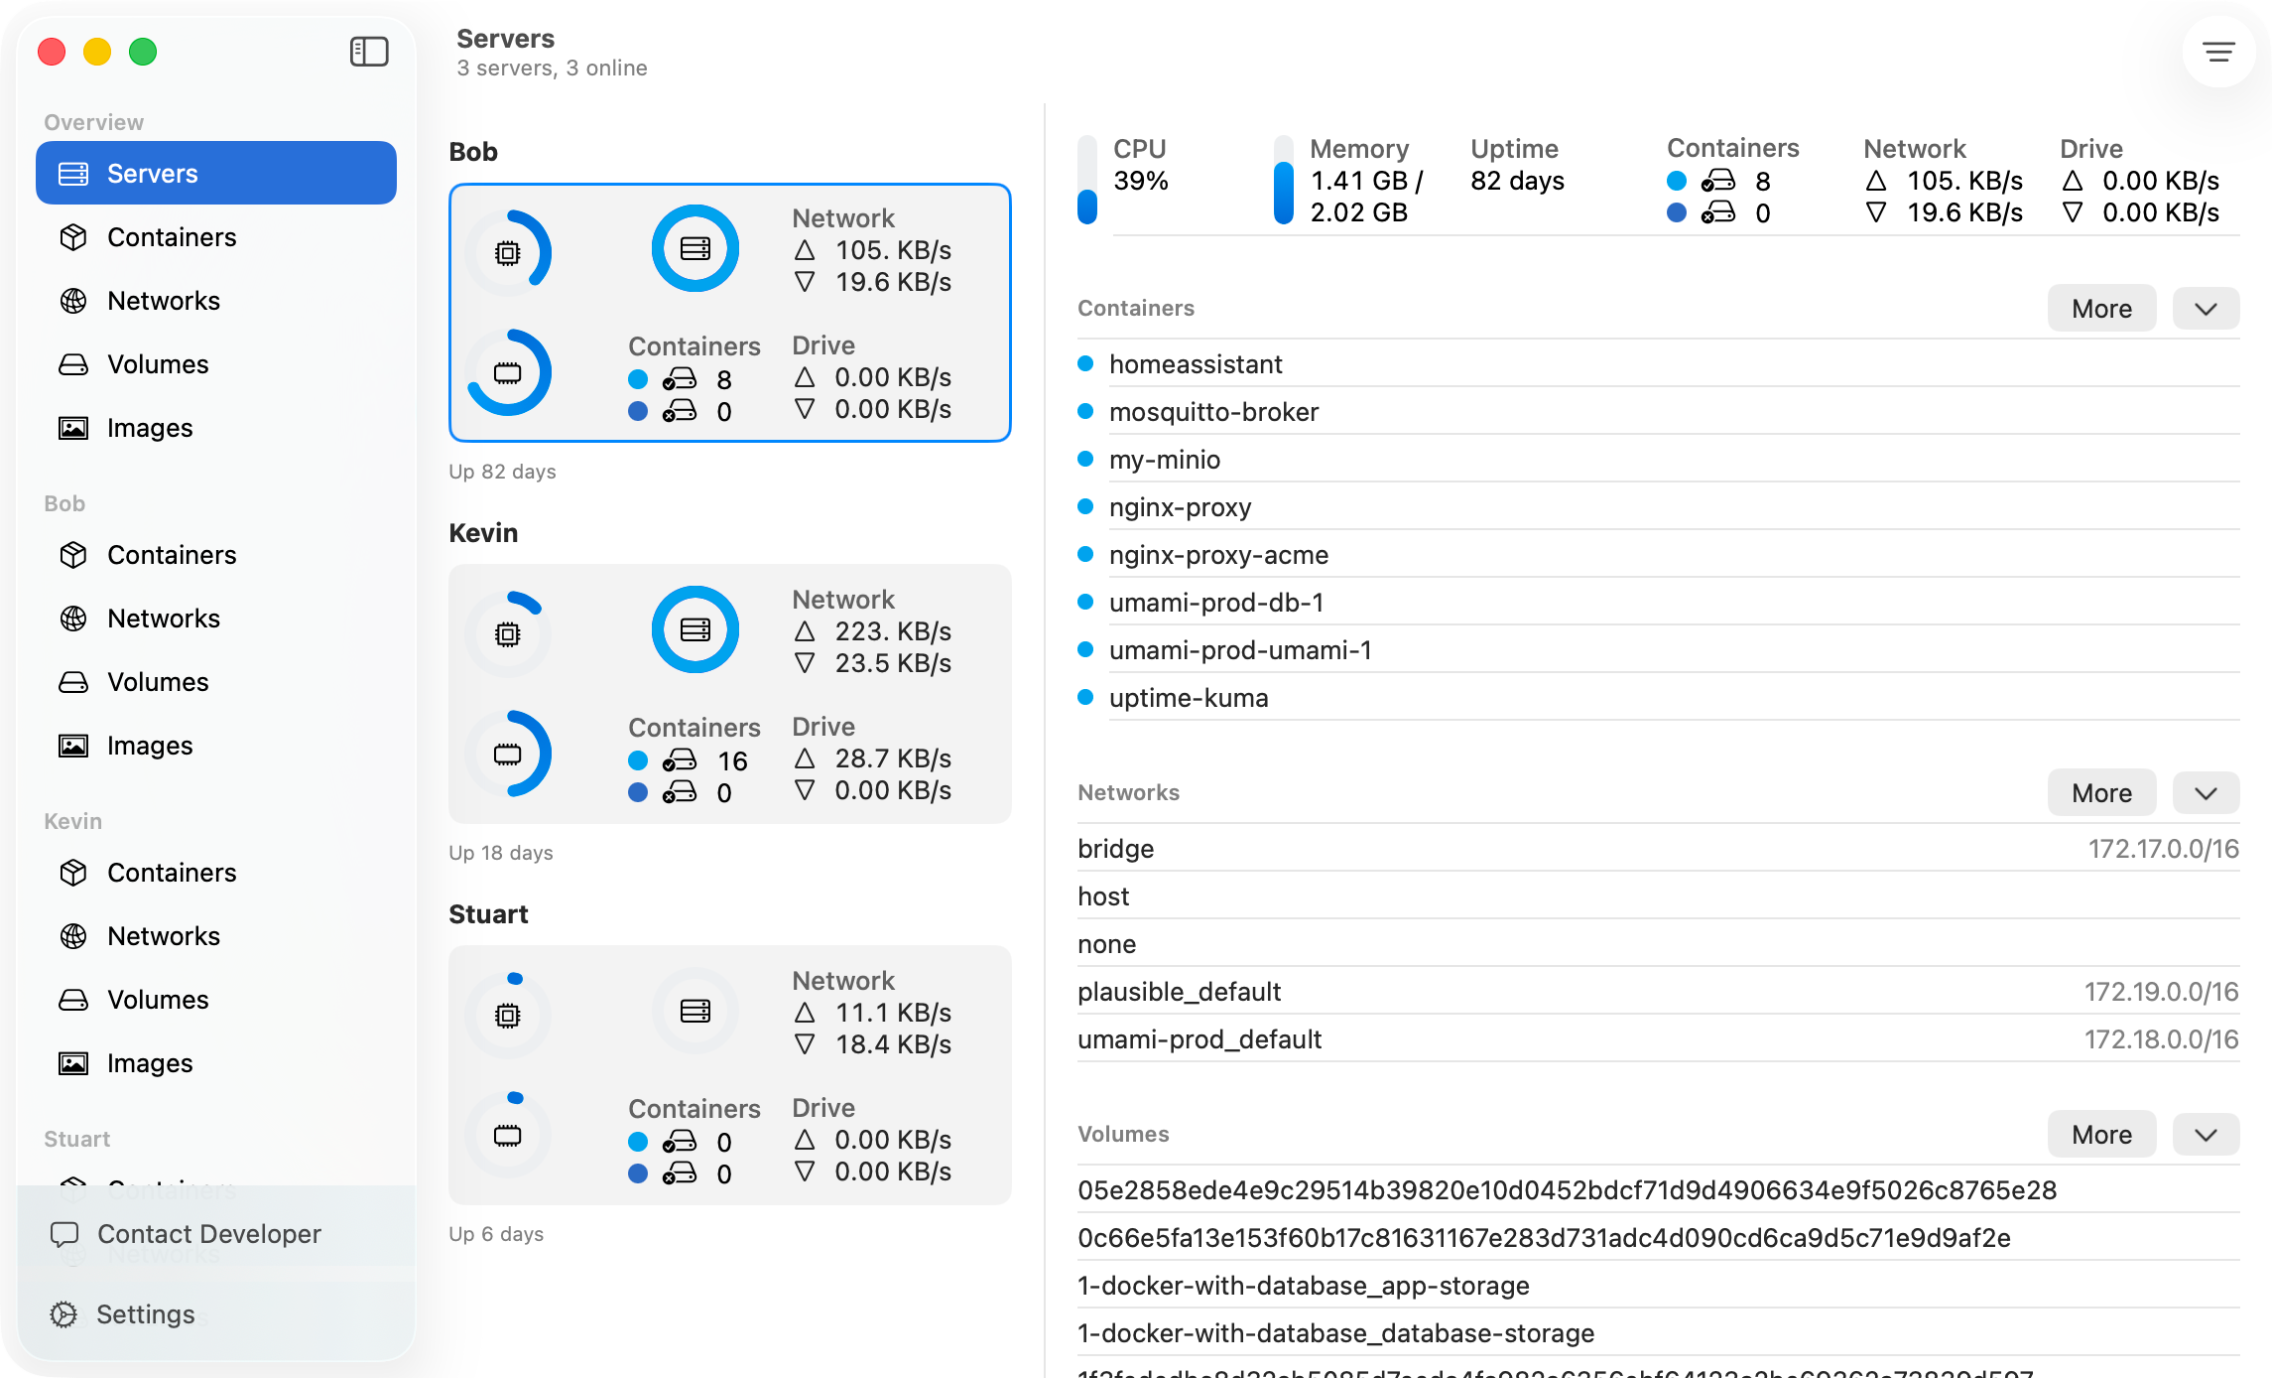Click the Settings gear icon

coord(64,1314)
